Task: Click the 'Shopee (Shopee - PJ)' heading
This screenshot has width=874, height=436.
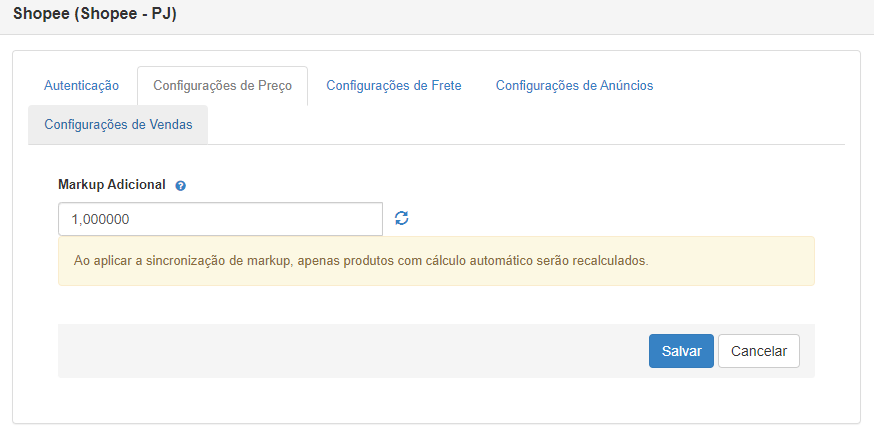Action: coord(94,14)
